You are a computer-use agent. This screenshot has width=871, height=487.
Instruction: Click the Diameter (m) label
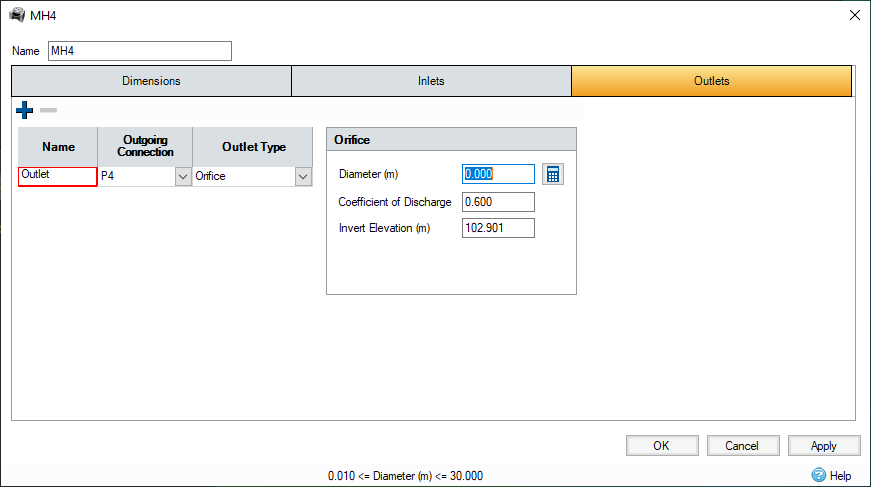pos(368,174)
